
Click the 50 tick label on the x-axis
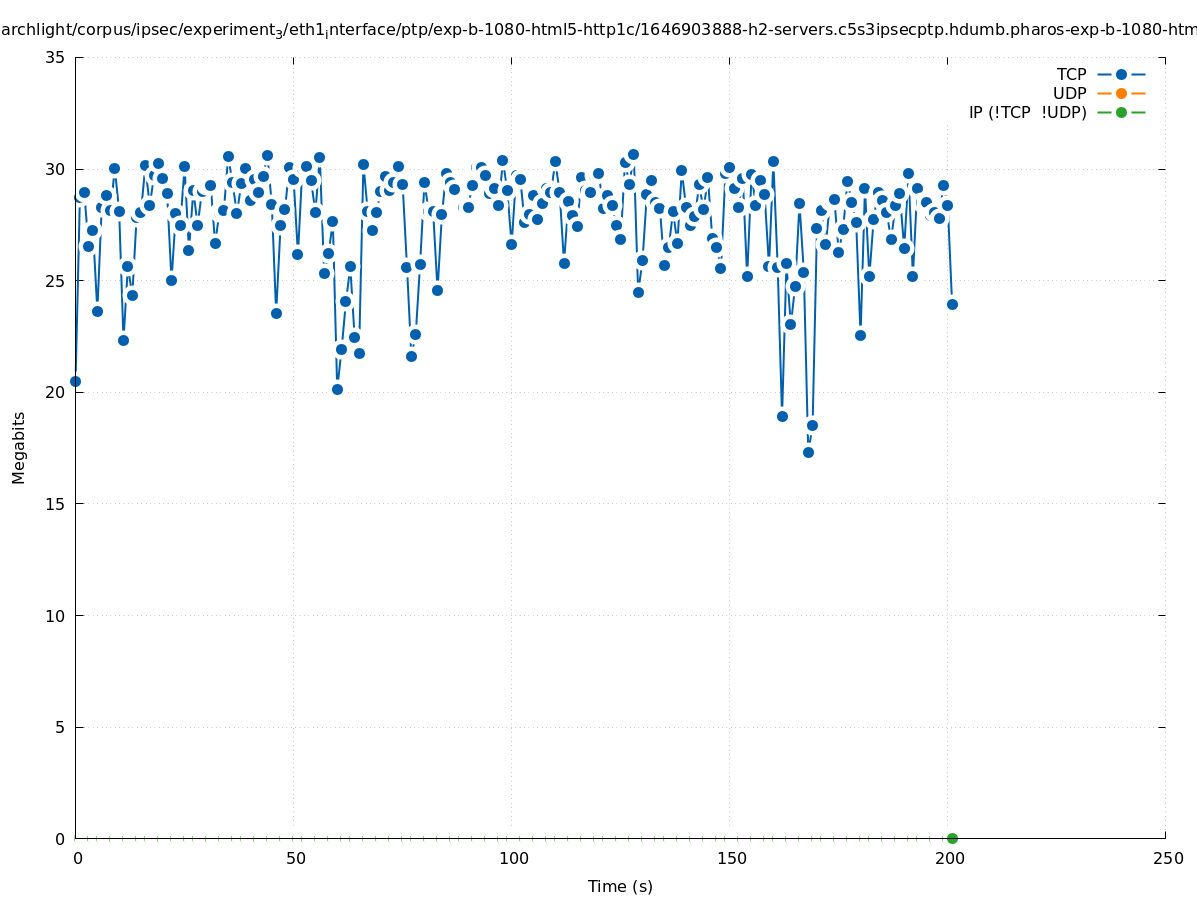click(295, 858)
